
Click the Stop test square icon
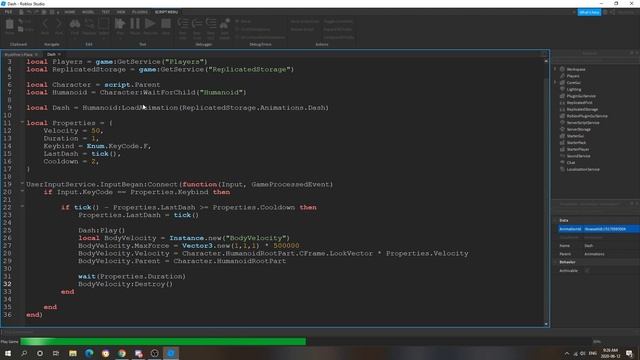[166, 25]
